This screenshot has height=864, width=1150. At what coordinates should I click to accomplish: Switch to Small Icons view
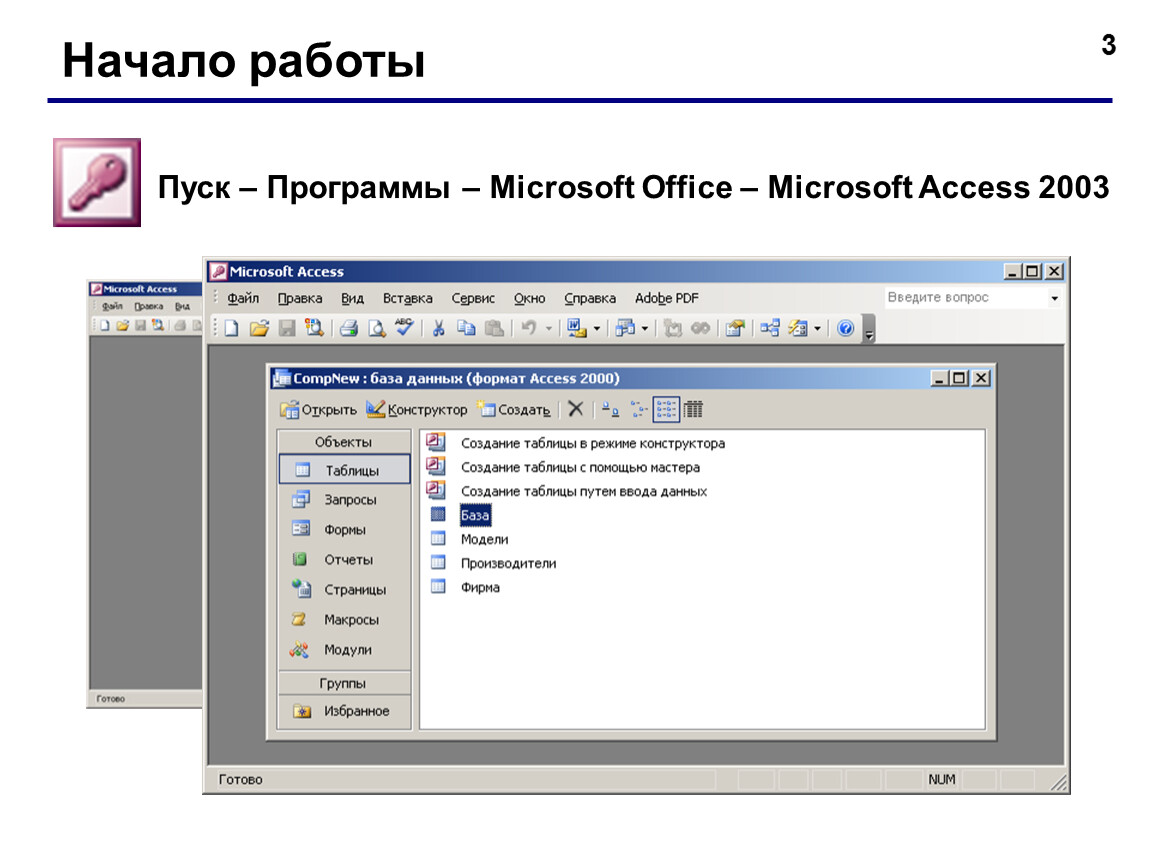click(638, 410)
